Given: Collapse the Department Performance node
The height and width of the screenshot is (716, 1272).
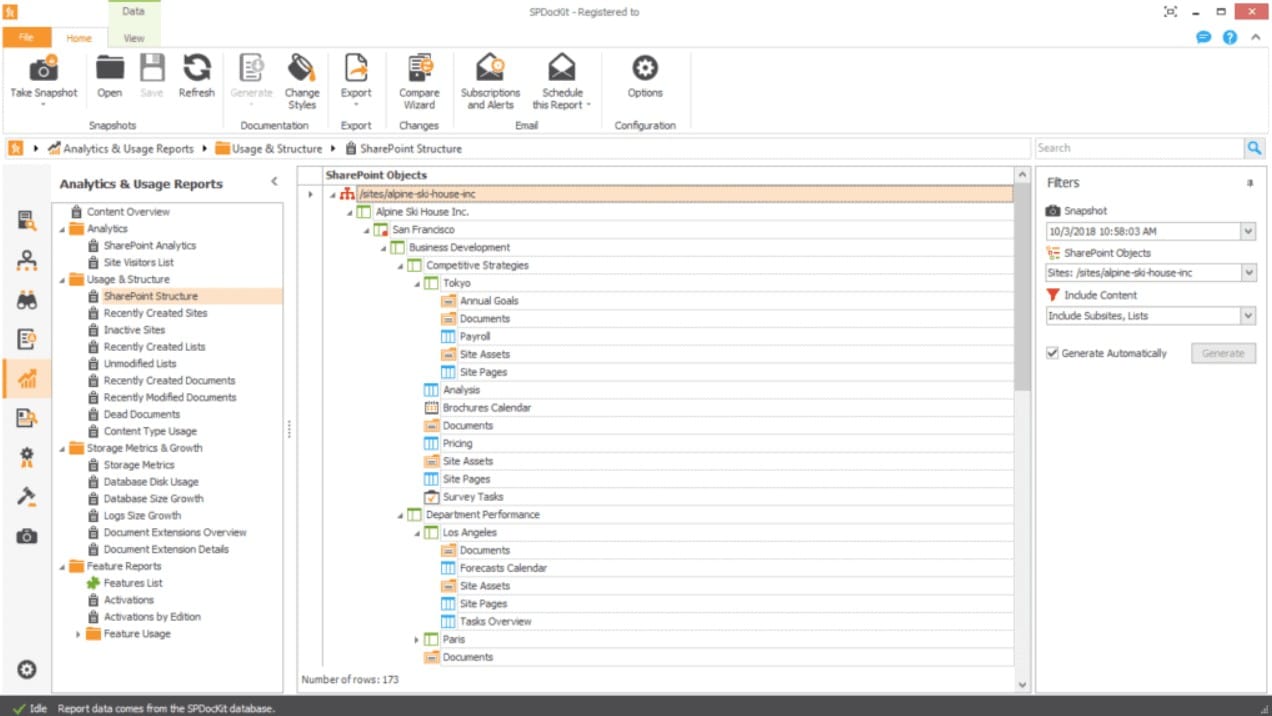Looking at the screenshot, I should point(400,516).
